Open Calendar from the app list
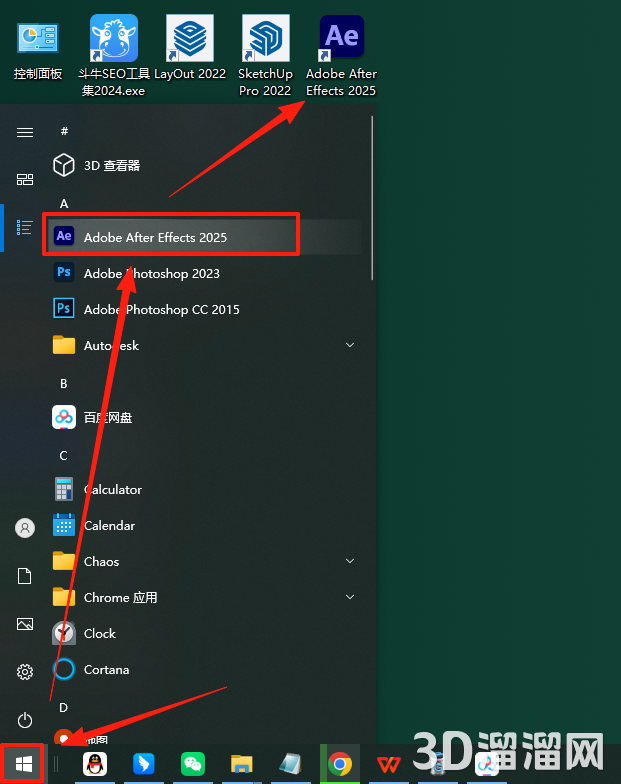 tap(205, 525)
